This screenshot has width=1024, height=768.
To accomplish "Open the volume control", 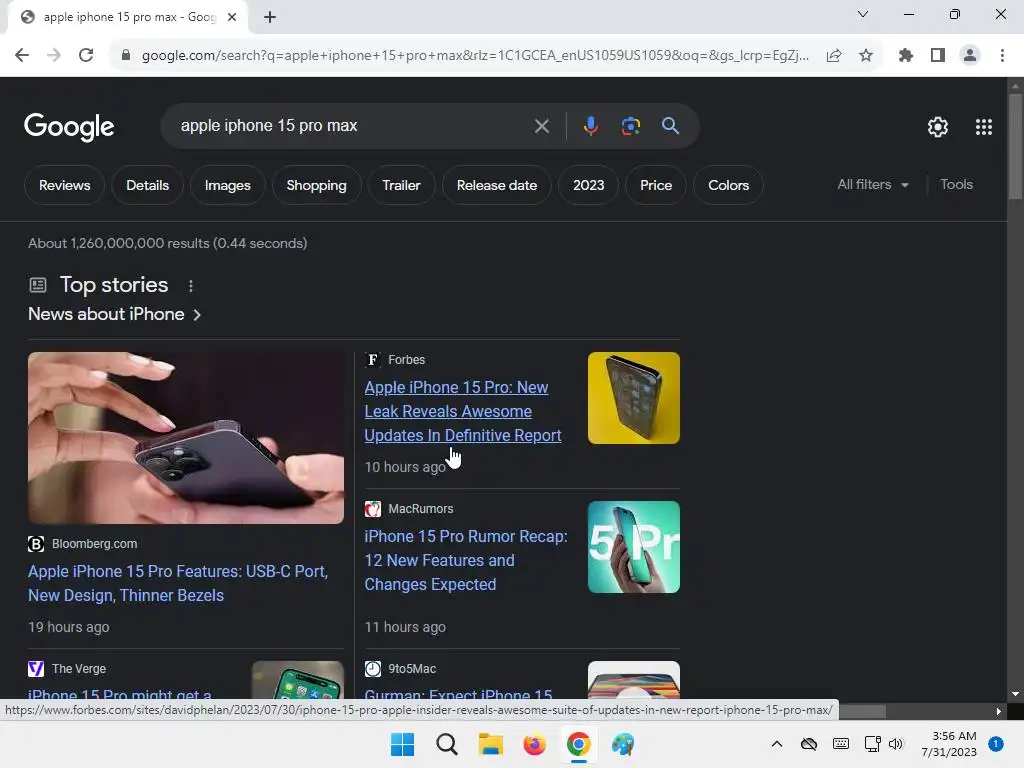I will tap(896, 744).
